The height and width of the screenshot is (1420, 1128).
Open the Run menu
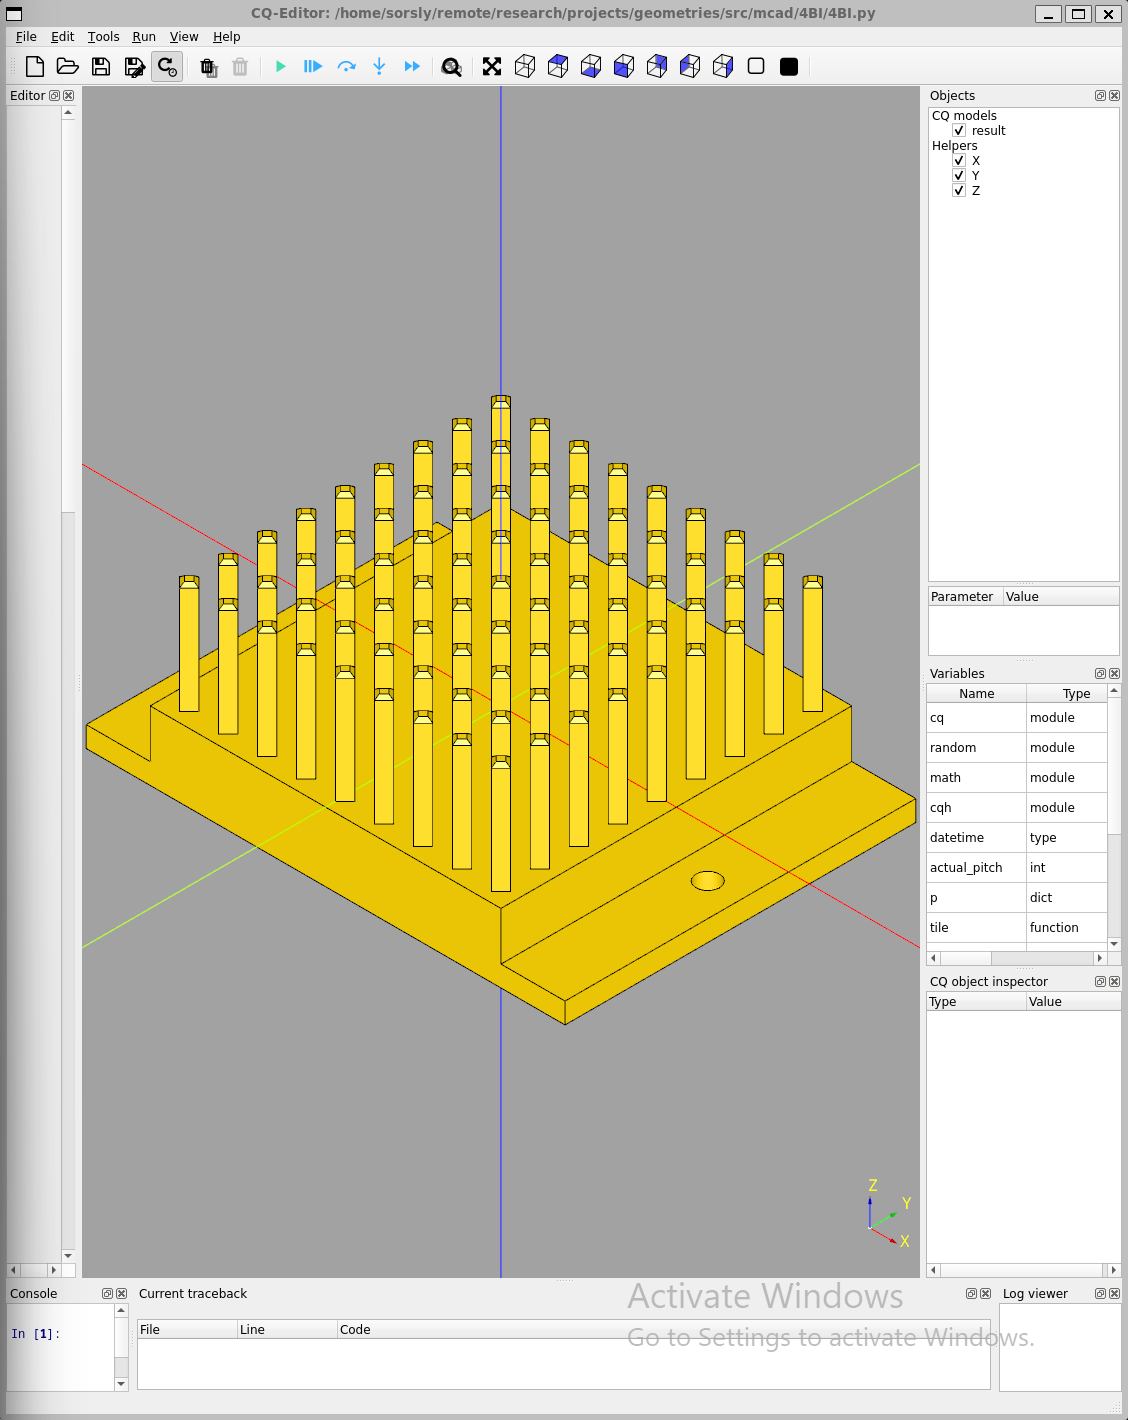coord(144,37)
